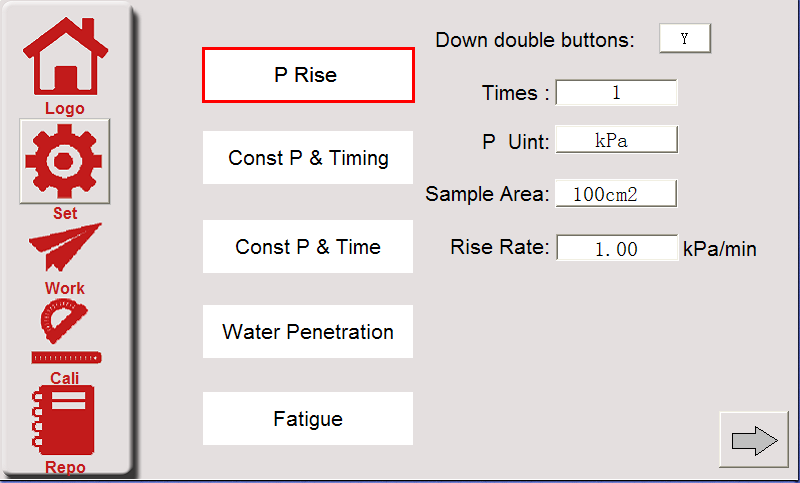
Task: Go to next page with arrow button
Action: click(754, 440)
